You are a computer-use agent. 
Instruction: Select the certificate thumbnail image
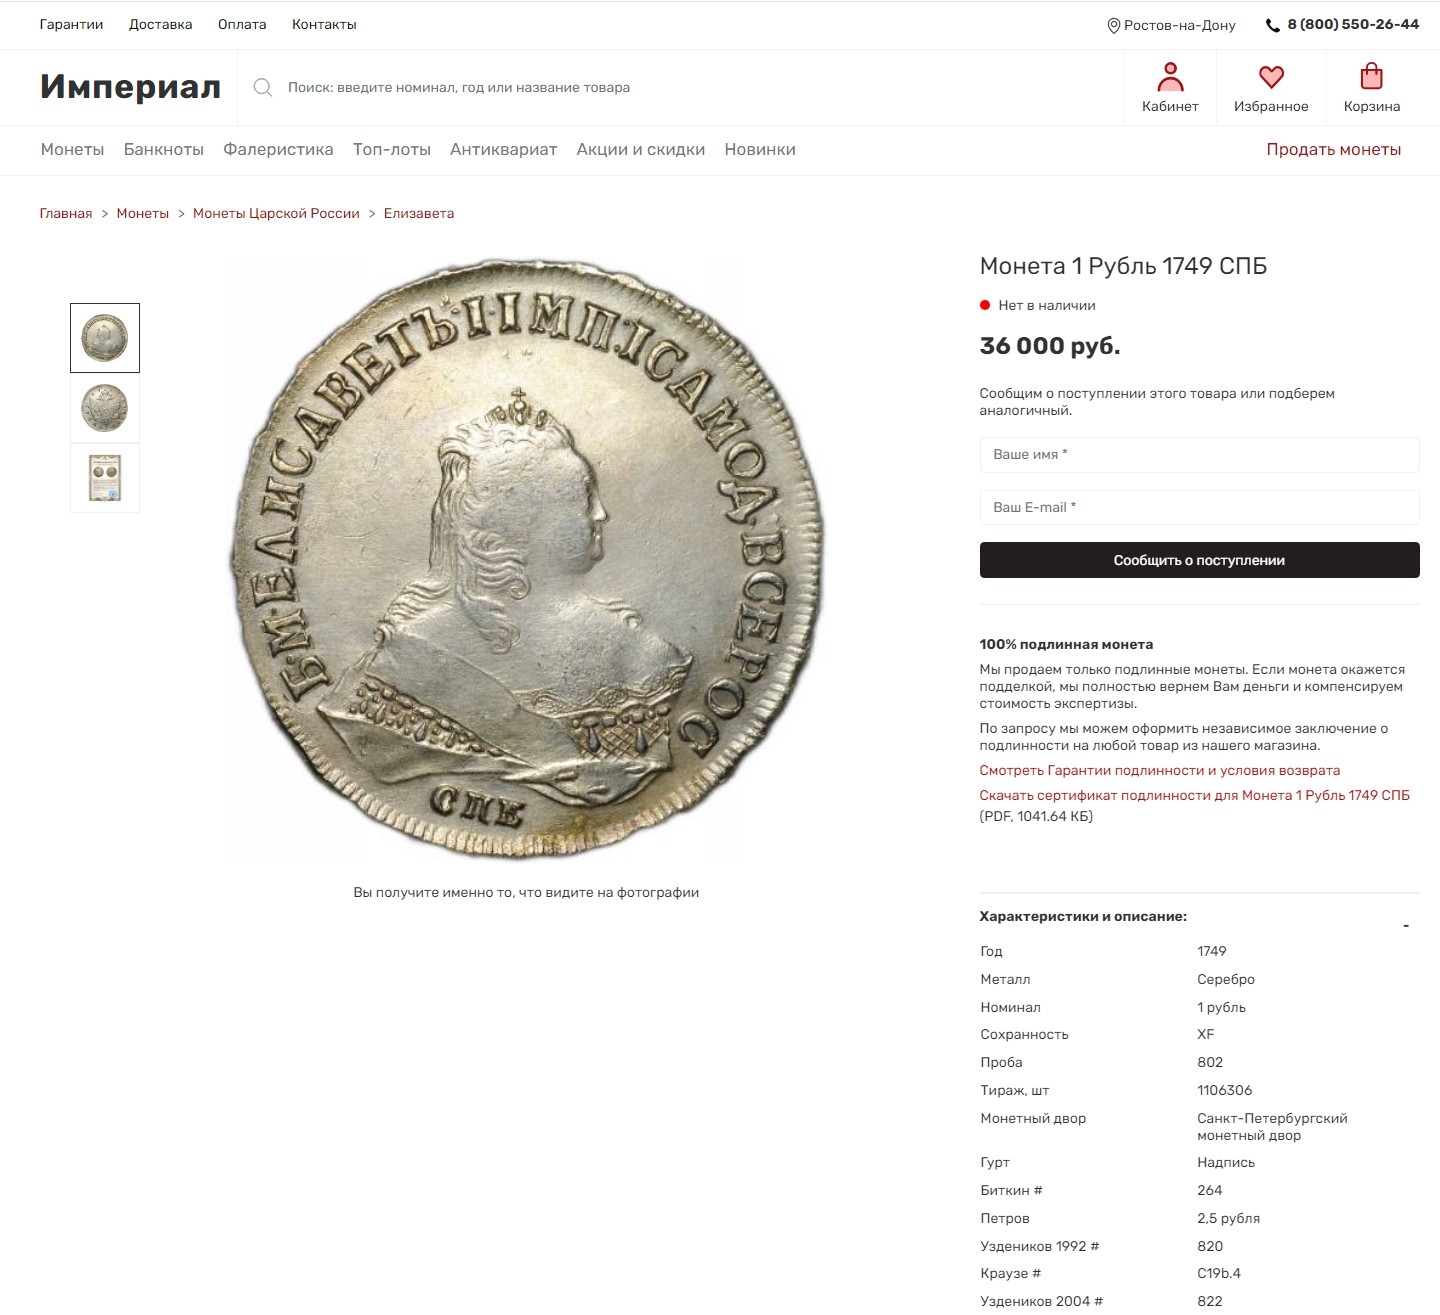click(x=105, y=478)
